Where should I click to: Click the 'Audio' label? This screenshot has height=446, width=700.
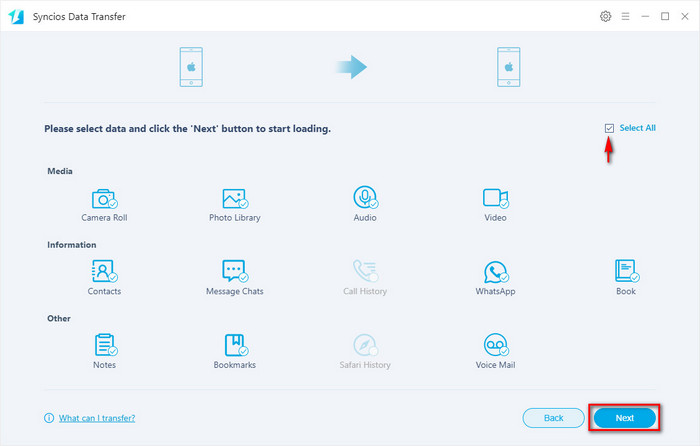(365, 218)
